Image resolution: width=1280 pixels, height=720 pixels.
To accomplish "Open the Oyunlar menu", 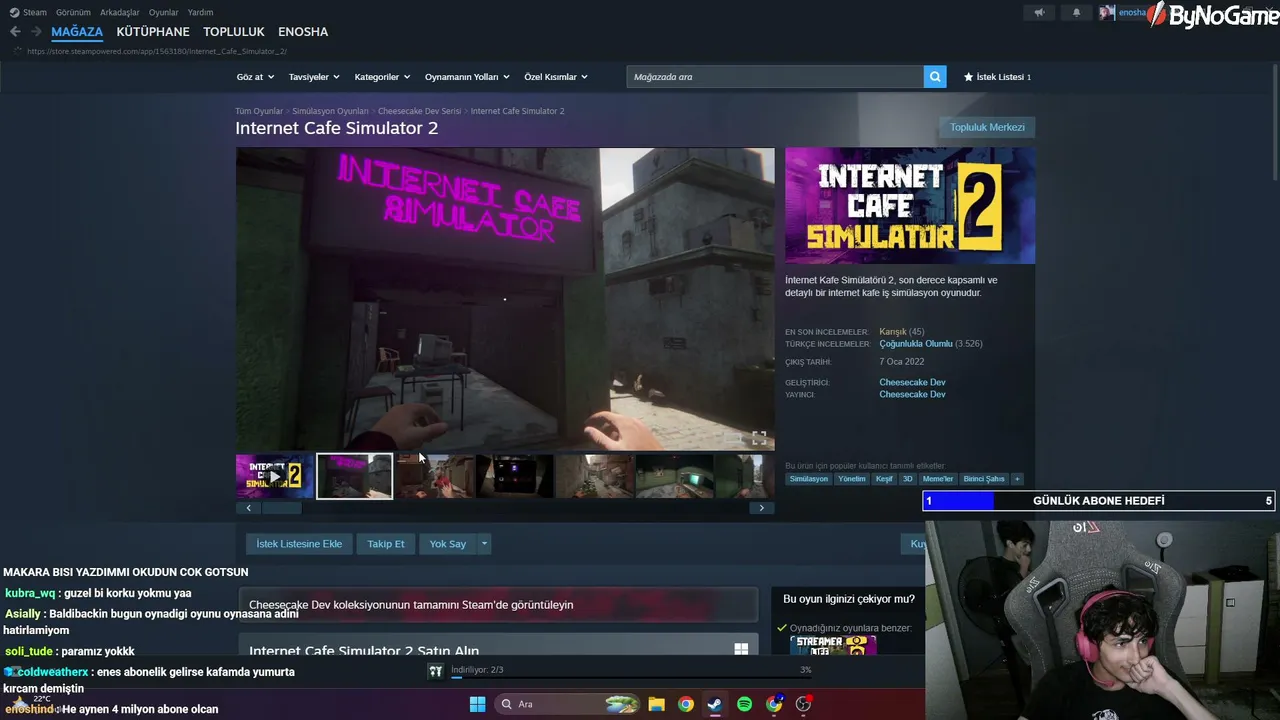I will pyautogui.click(x=164, y=13).
